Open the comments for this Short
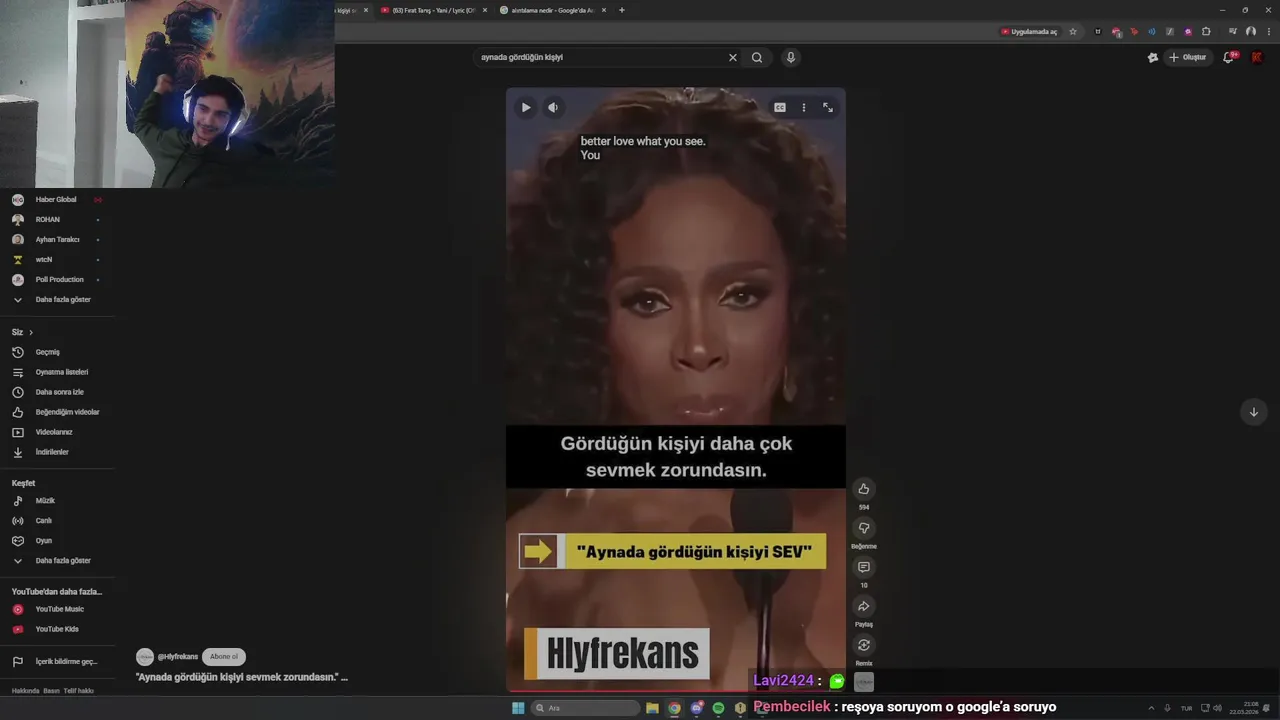1280x720 pixels. point(864,567)
